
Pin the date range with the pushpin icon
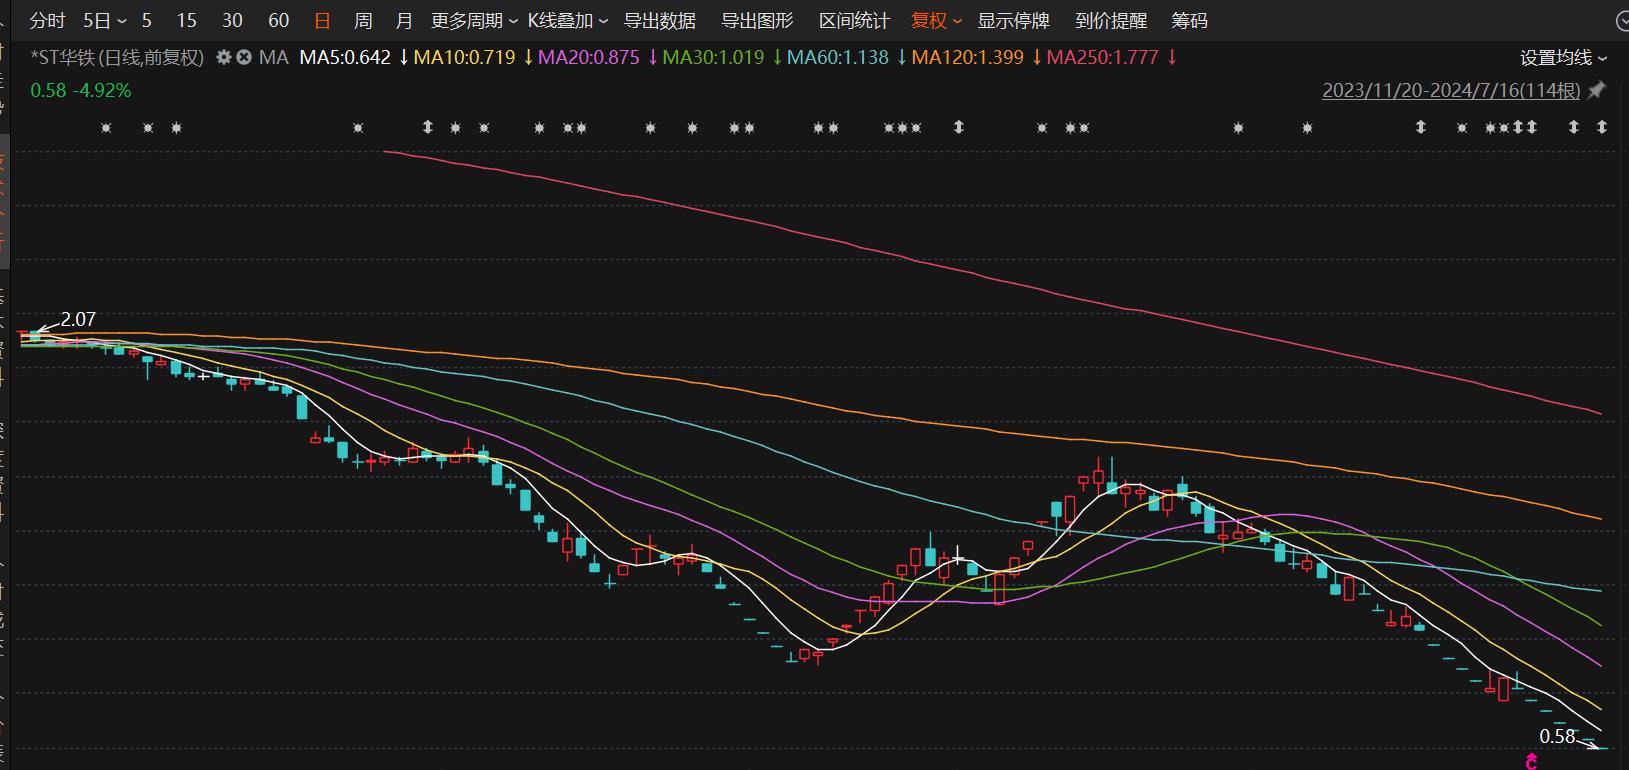[1597, 90]
